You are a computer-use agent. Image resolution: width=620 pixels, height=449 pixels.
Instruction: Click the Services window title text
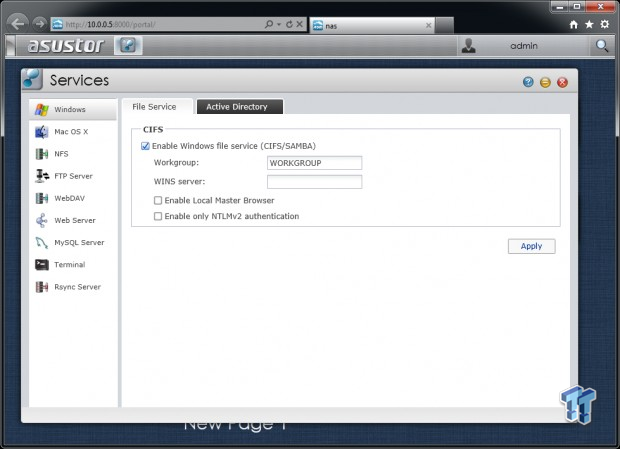tap(79, 80)
